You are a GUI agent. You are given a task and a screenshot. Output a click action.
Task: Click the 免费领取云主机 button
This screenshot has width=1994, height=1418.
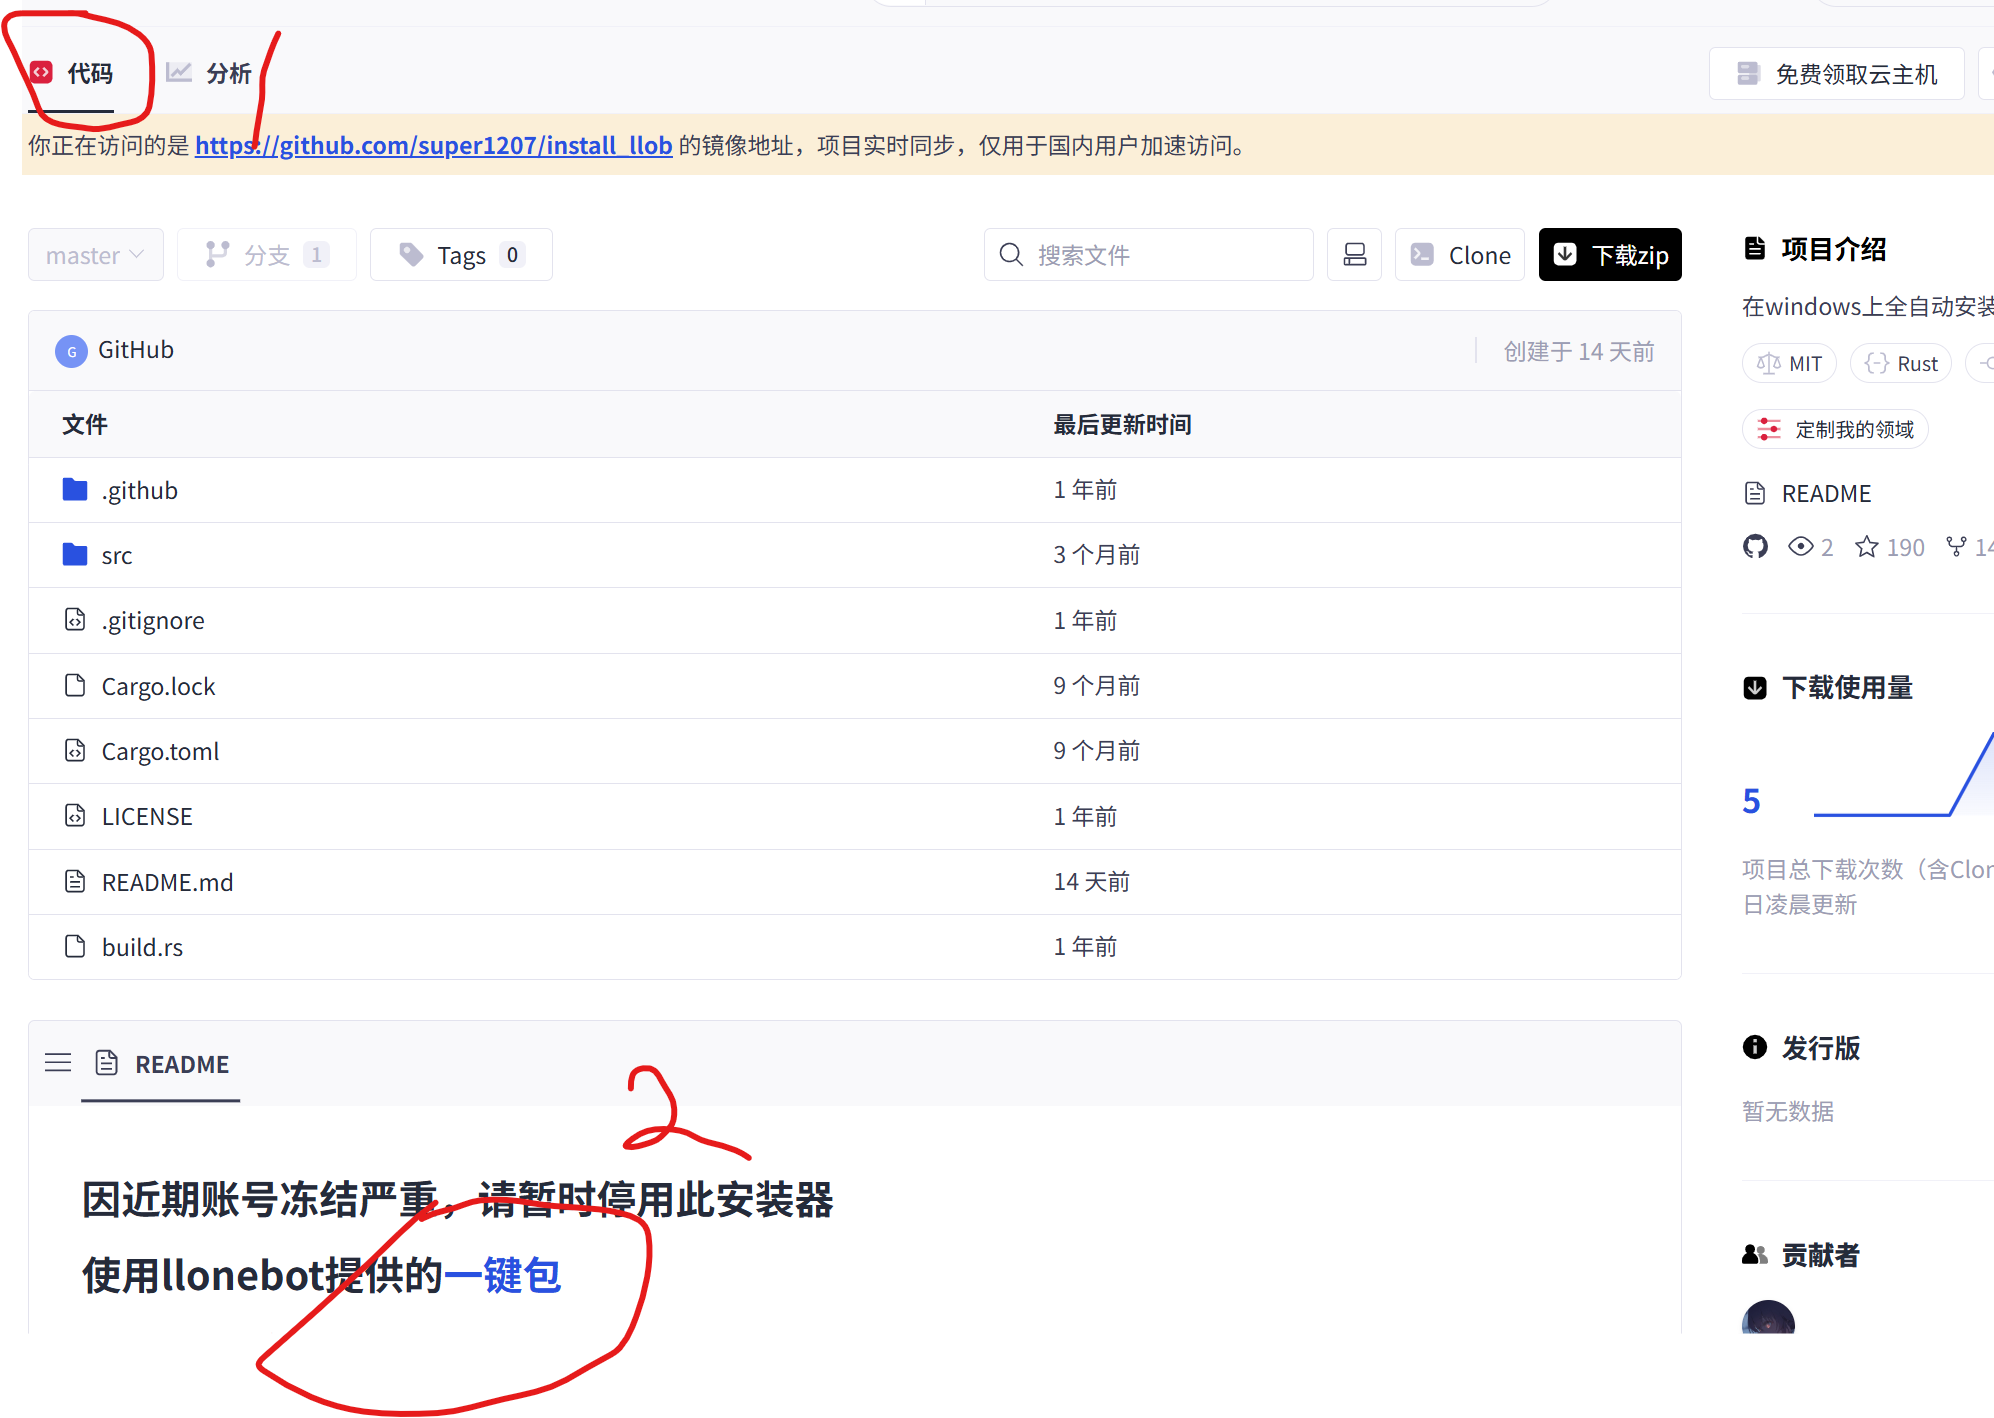click(1837, 74)
